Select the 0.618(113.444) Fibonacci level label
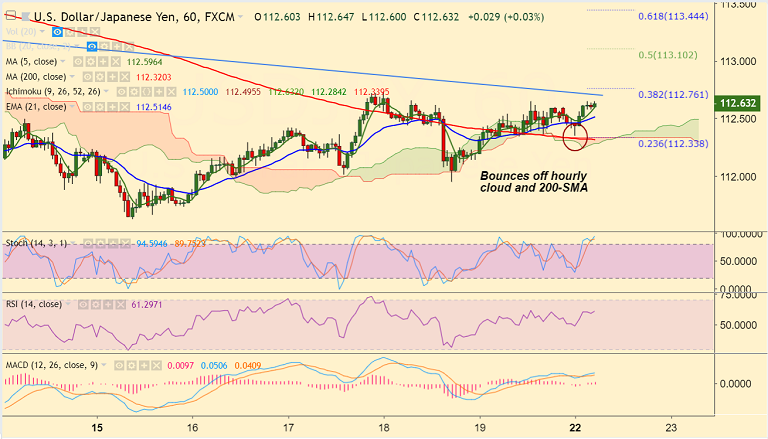This screenshot has height=439, width=768. (x=673, y=17)
